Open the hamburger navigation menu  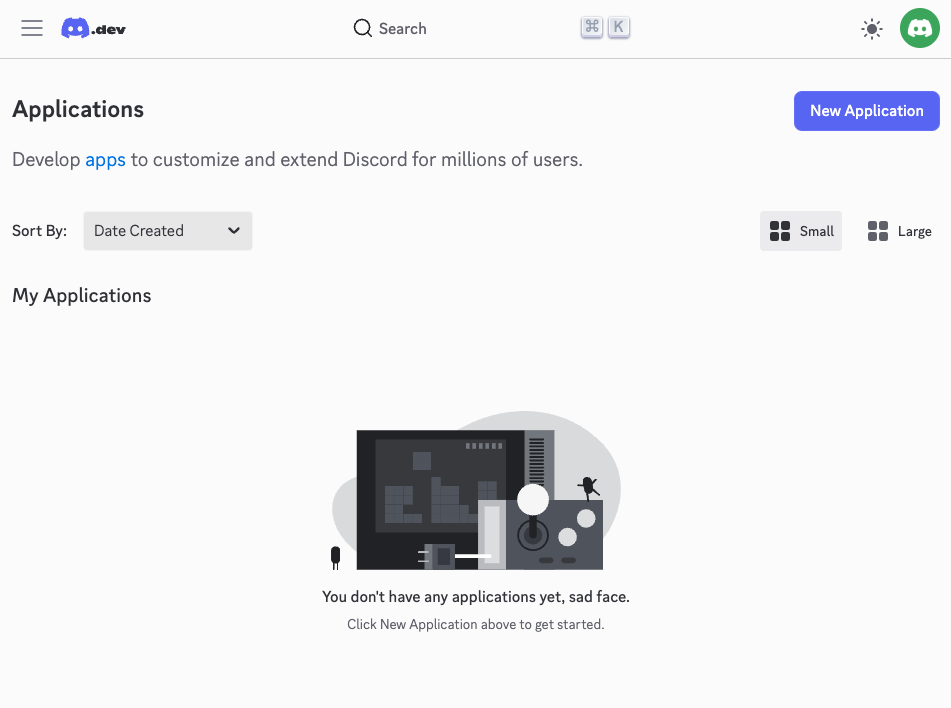point(32,28)
